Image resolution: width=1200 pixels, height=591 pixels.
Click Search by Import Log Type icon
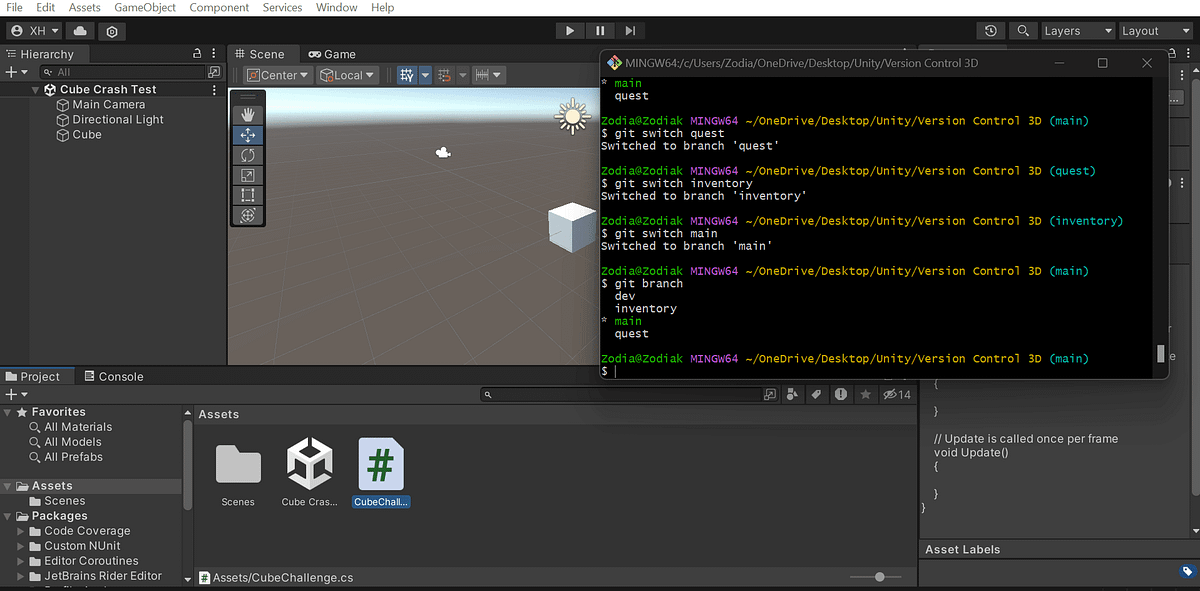point(841,395)
